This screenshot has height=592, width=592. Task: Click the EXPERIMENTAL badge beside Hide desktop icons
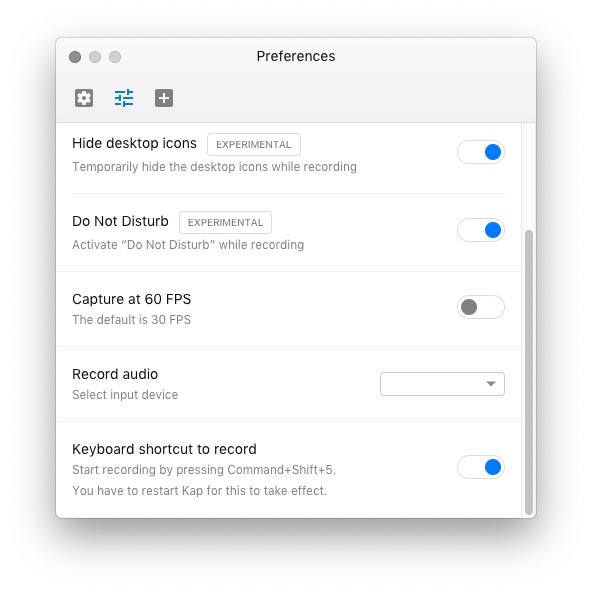[x=254, y=144]
